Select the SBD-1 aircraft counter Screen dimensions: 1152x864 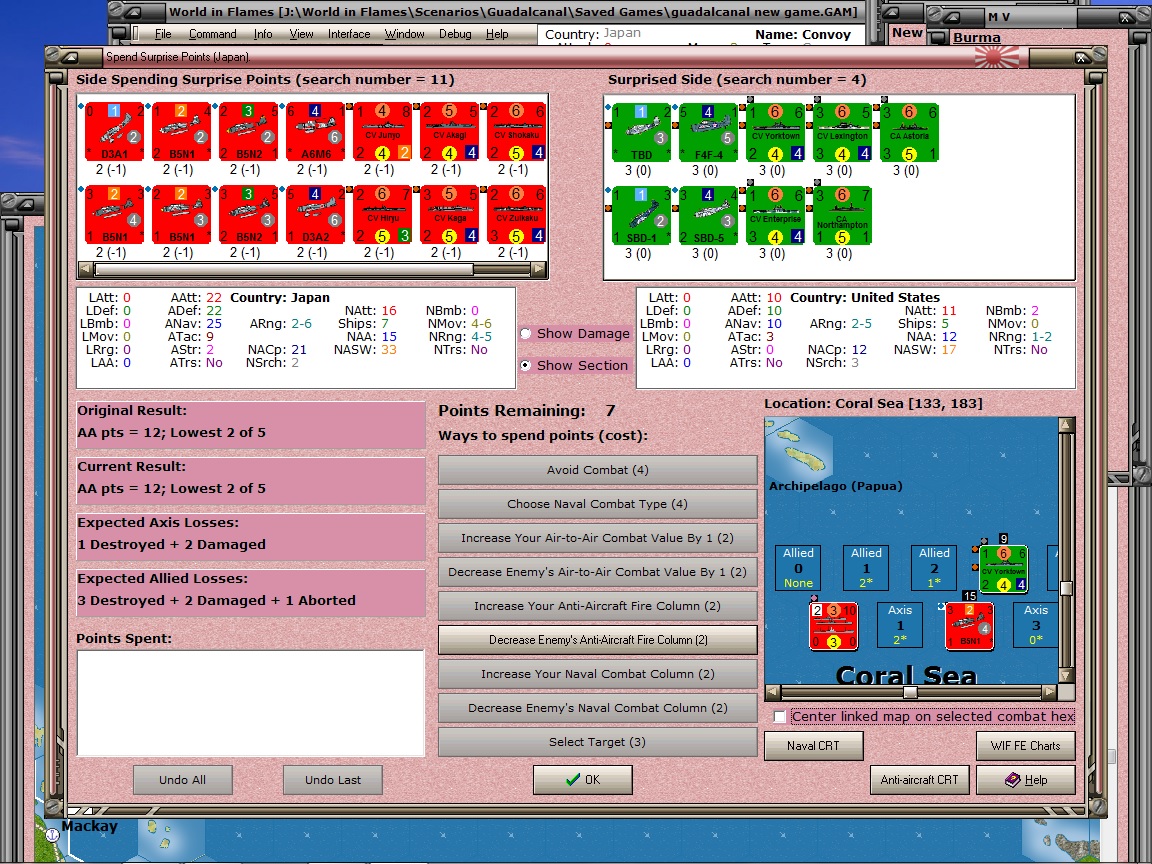641,215
